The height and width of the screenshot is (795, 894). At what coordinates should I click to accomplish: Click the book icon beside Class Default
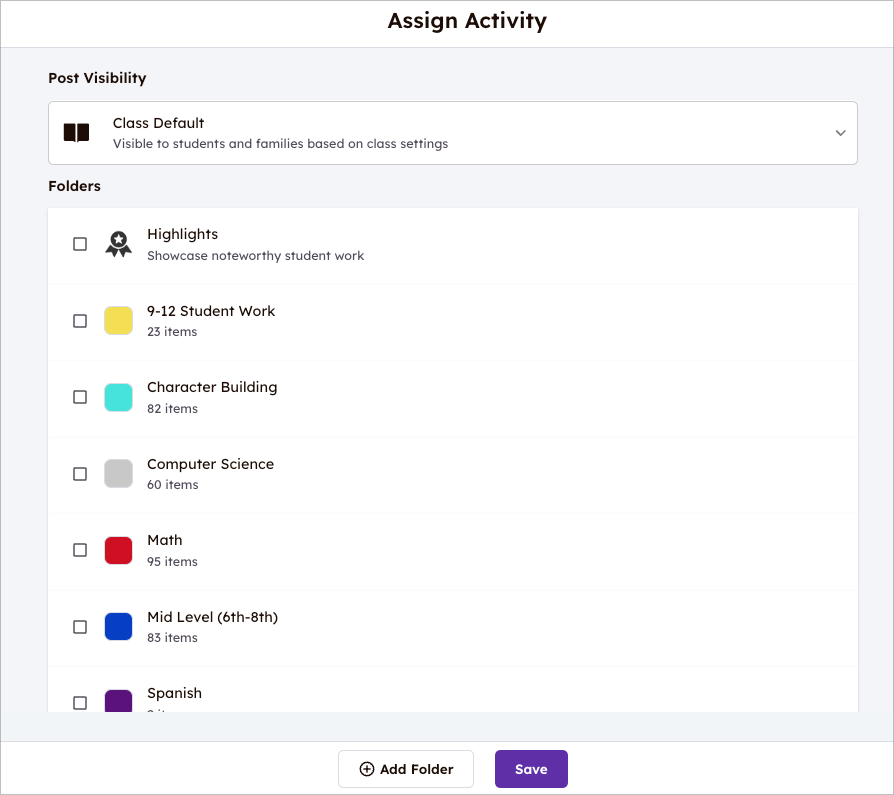pyautogui.click(x=76, y=131)
